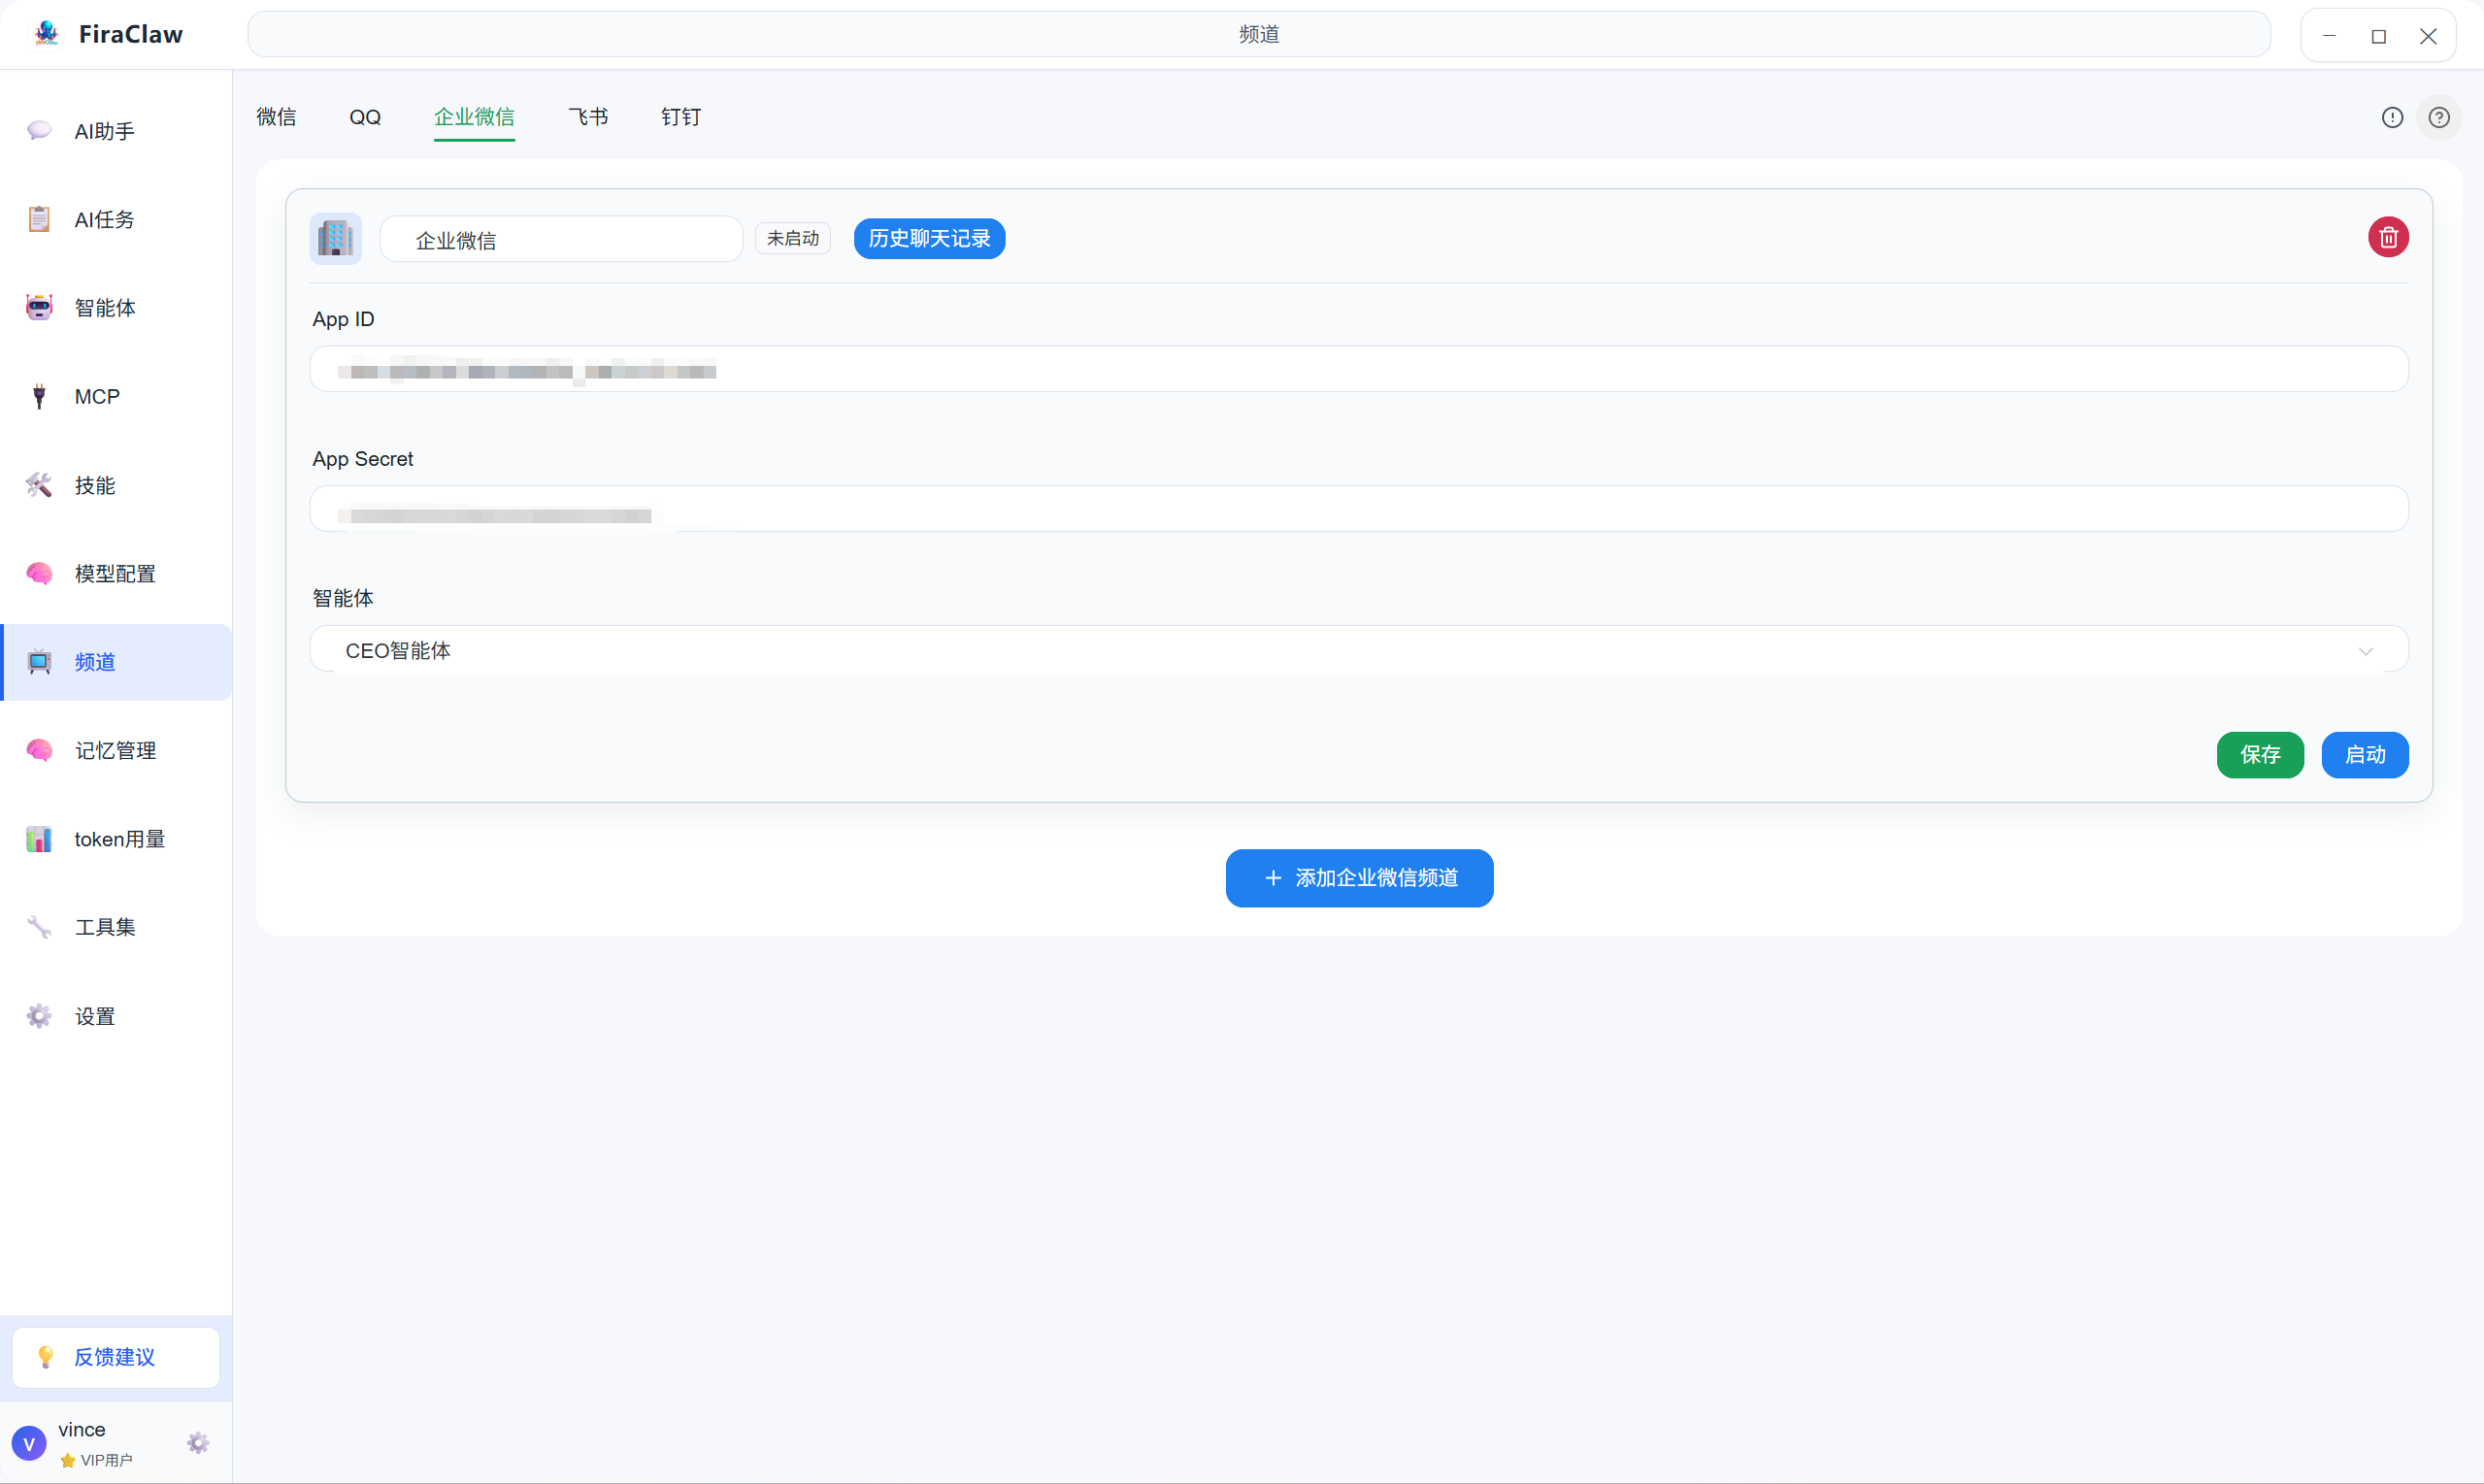This screenshot has height=1484, width=2484.
Task: Click the info exclamation icon at top right
Action: pos(2392,118)
